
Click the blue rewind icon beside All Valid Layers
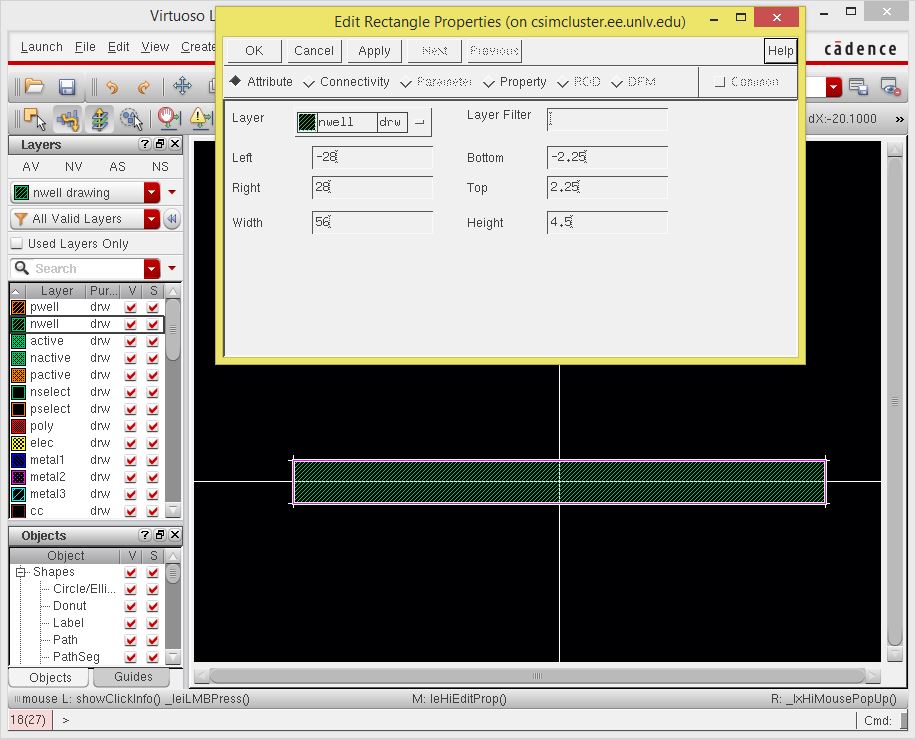[x=172, y=219]
